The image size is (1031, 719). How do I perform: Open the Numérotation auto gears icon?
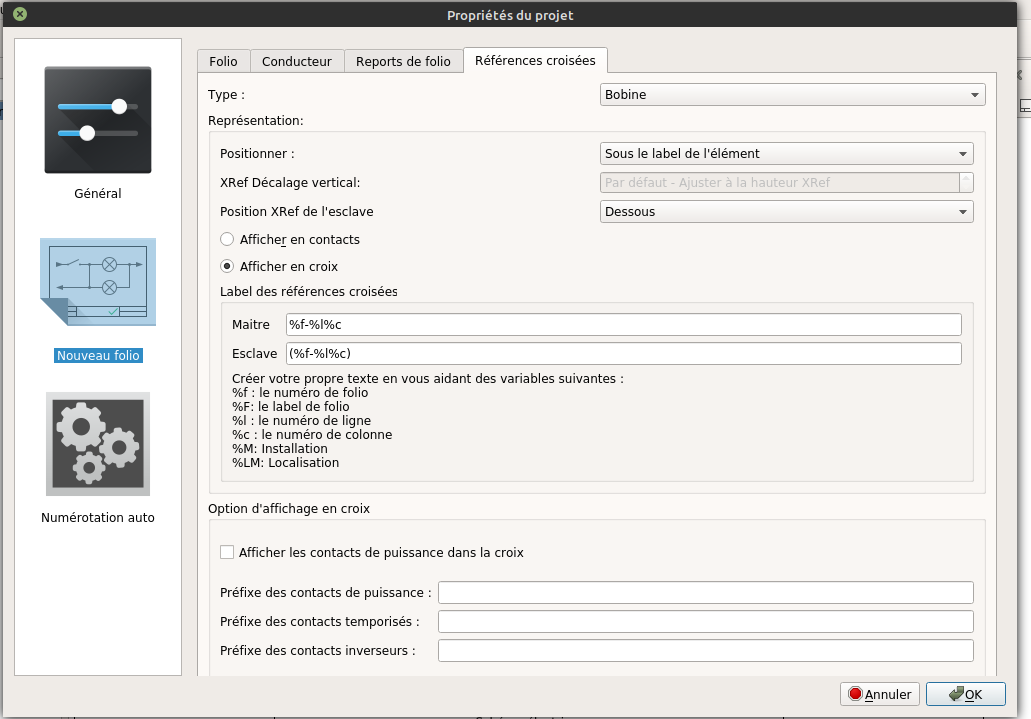point(98,444)
